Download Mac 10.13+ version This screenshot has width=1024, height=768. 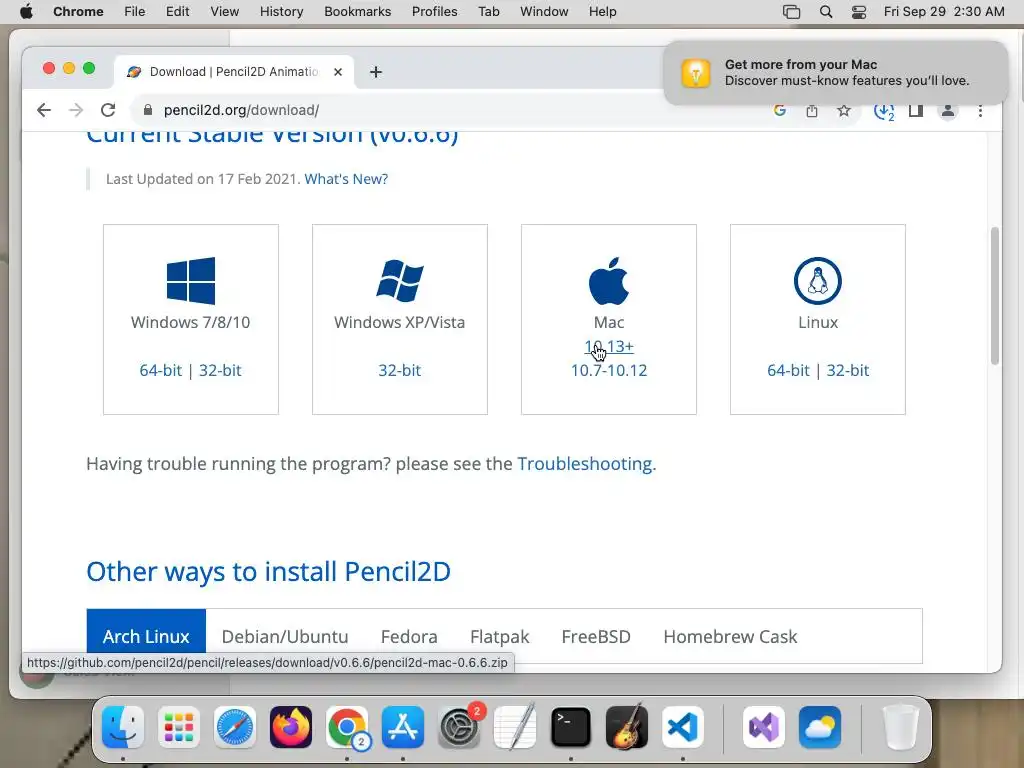point(609,347)
